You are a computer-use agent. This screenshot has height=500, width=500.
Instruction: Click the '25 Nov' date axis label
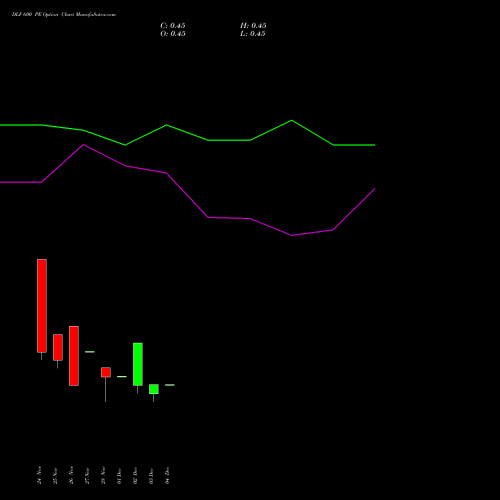pos(56,475)
